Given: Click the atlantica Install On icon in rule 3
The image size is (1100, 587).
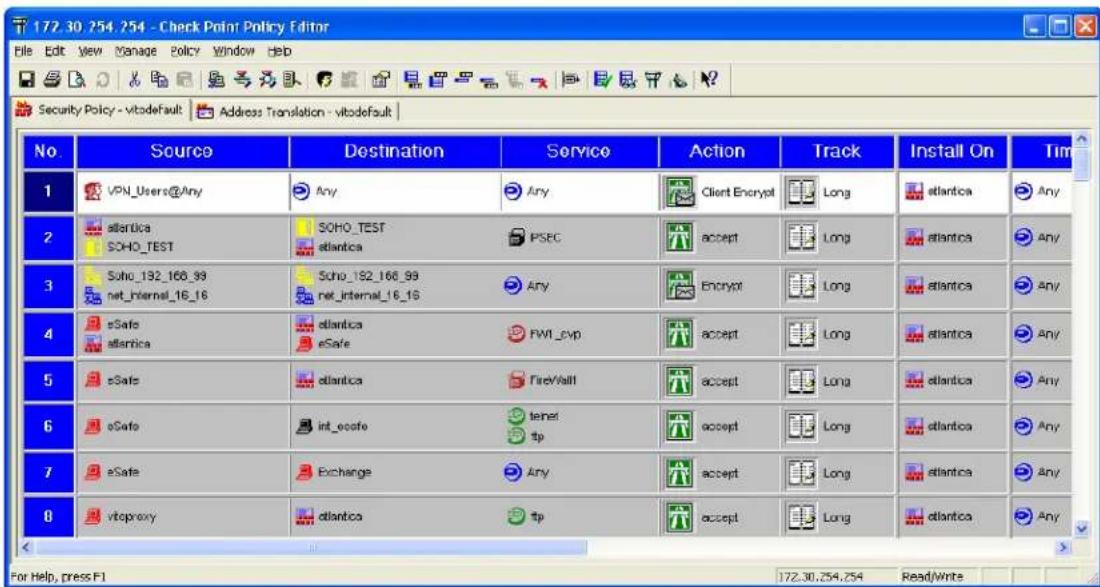Looking at the screenshot, I should (914, 286).
